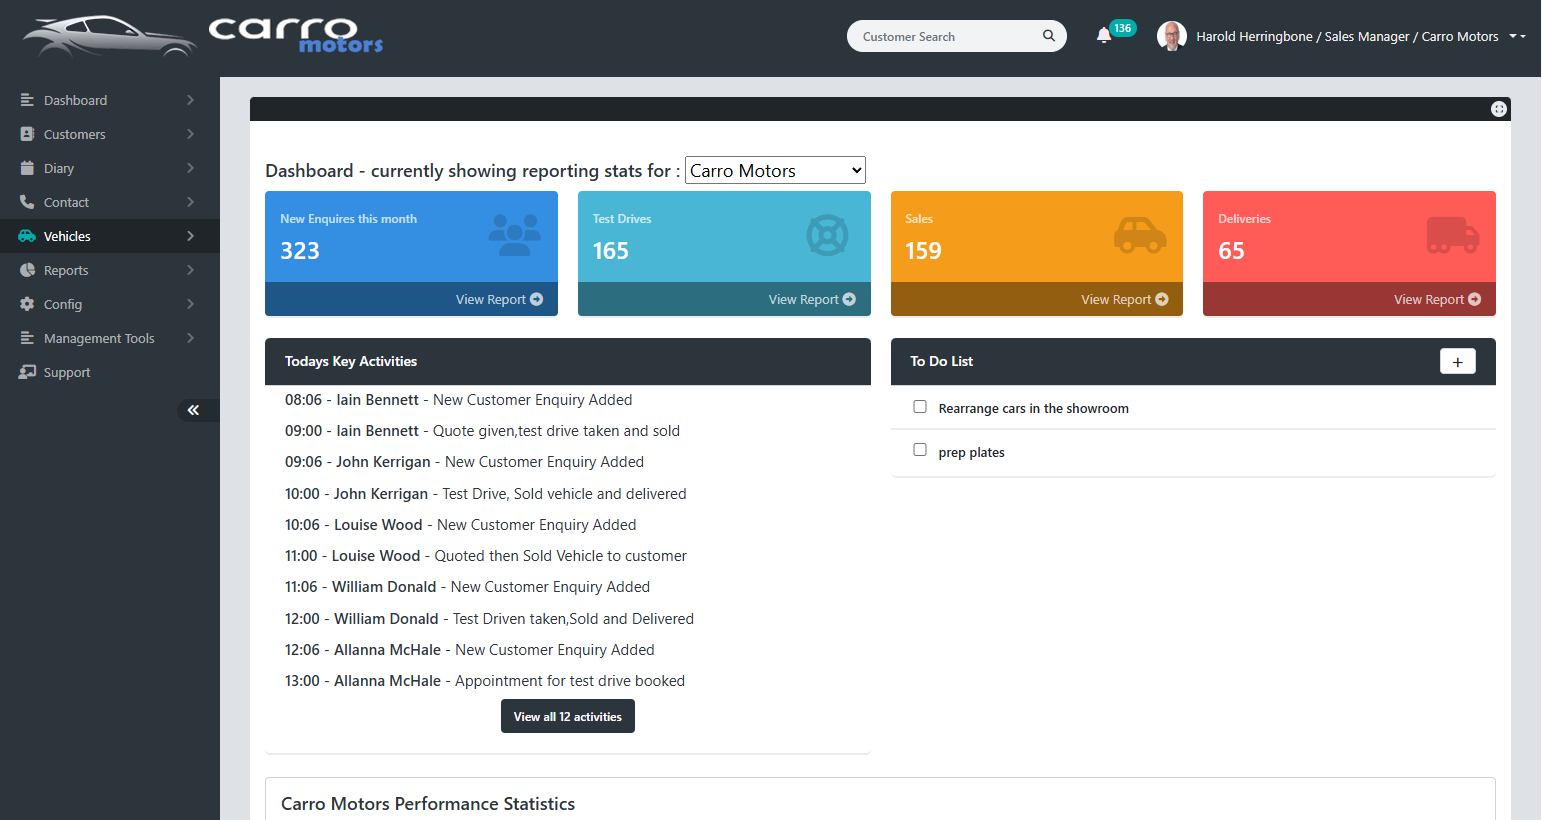
Task: Click the notifications bell icon
Action: click(x=1104, y=36)
